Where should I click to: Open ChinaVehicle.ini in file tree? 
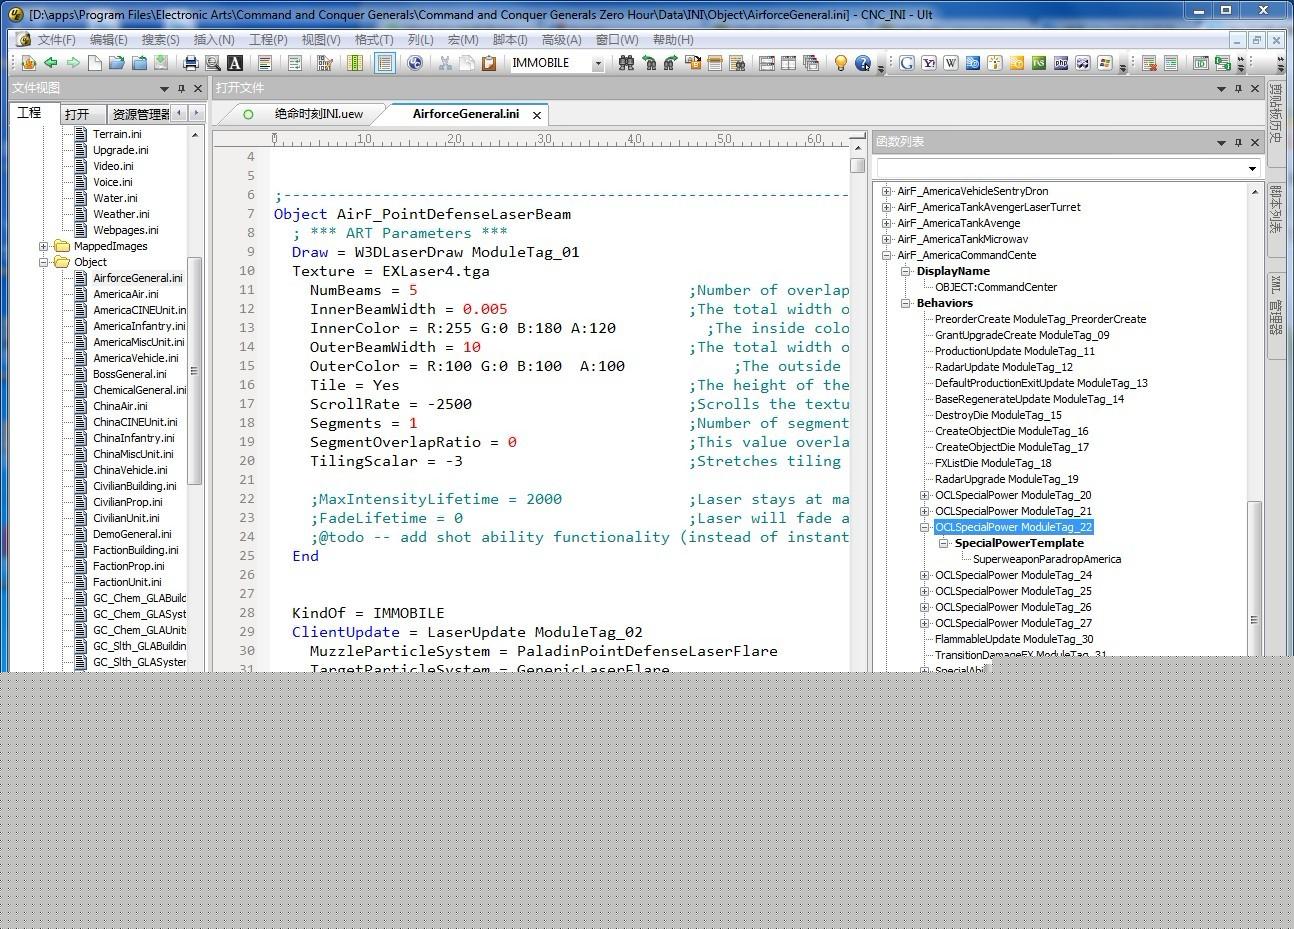130,470
